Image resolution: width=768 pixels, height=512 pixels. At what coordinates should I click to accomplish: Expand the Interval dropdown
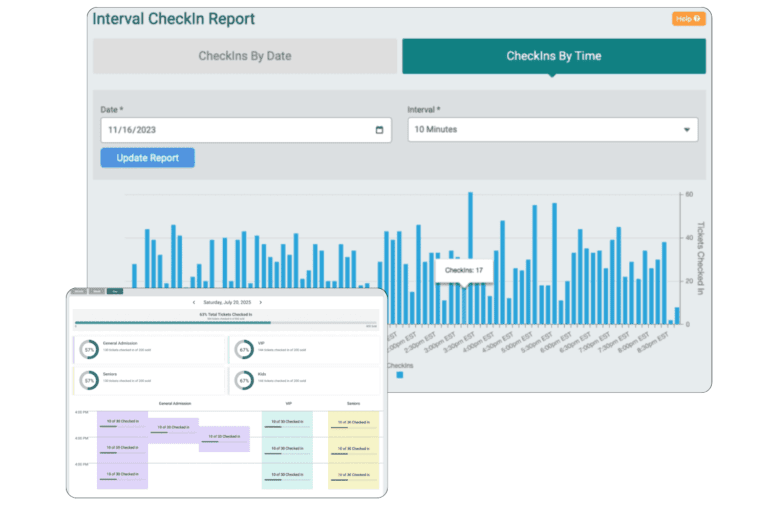[552, 130]
